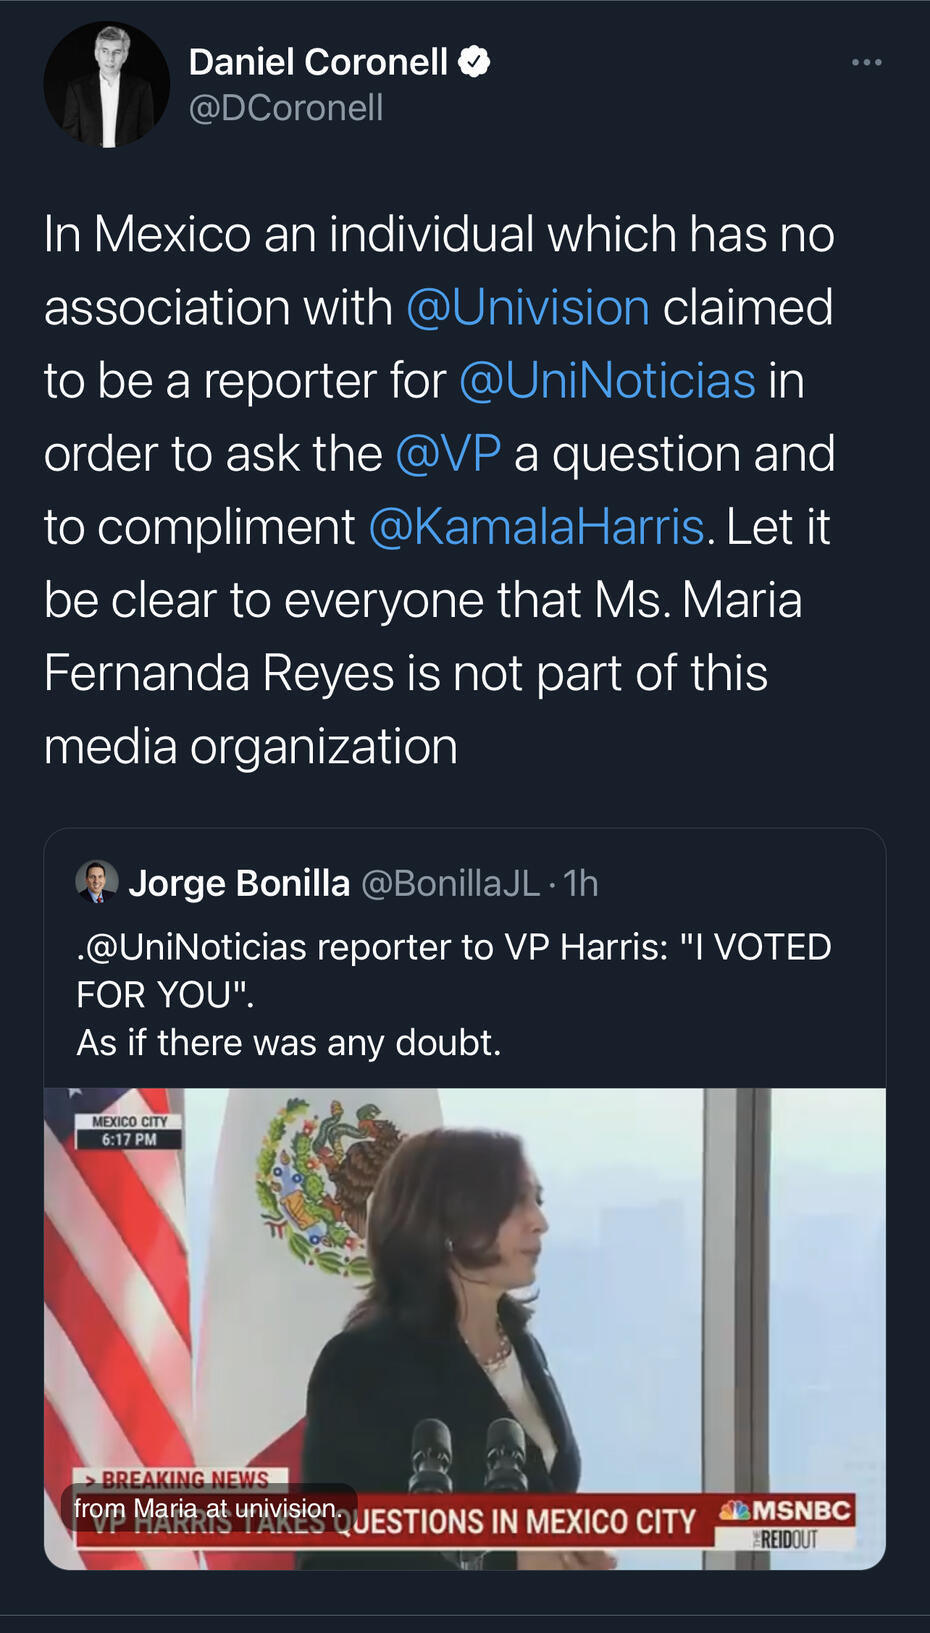Open the @Univision mention link
Screen dimensions: 930x1633
[528, 308]
